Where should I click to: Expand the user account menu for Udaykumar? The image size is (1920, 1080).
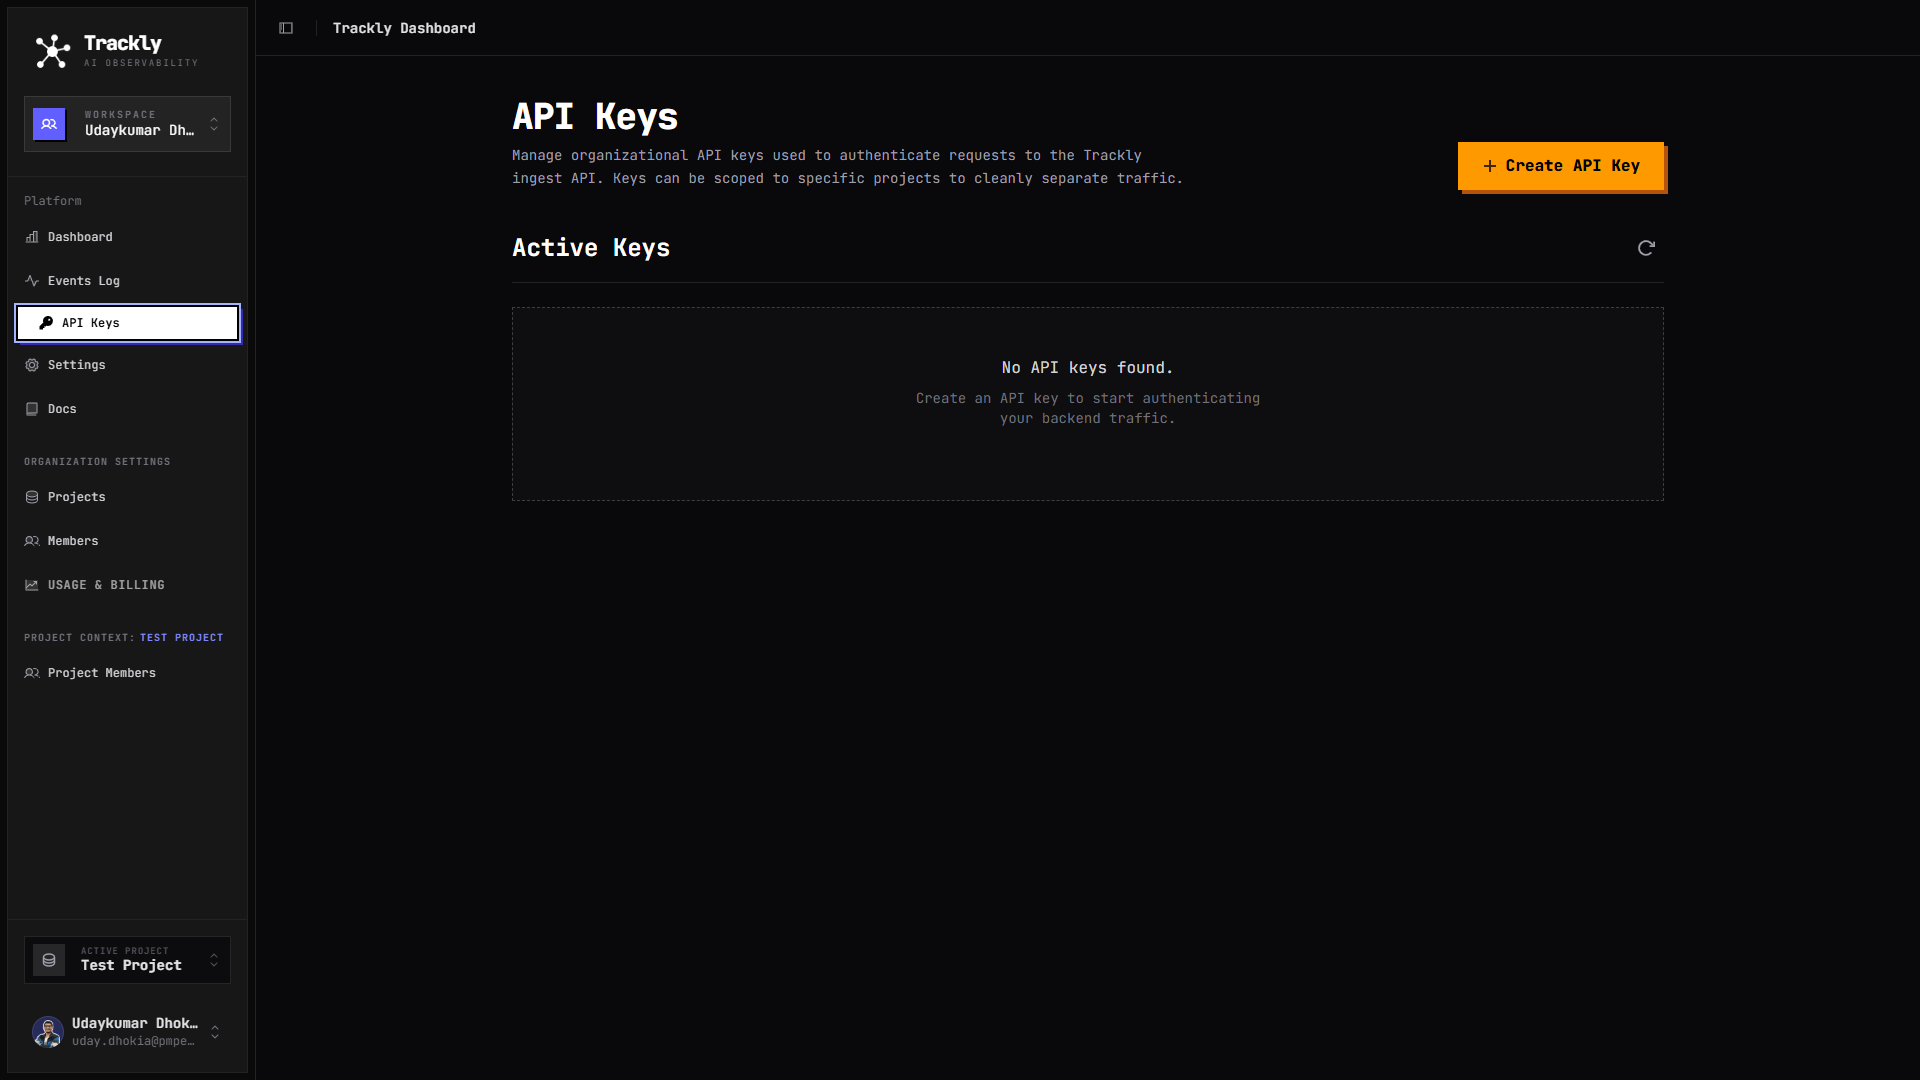click(214, 1032)
